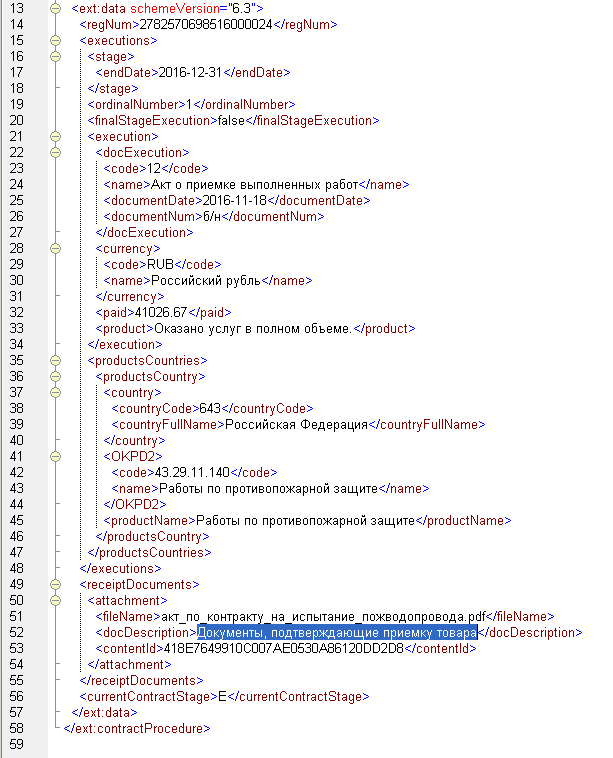Viewport: 613px width, 758px height.
Task: Click the closing ext:contractProcedure tag
Action: click(x=137, y=729)
